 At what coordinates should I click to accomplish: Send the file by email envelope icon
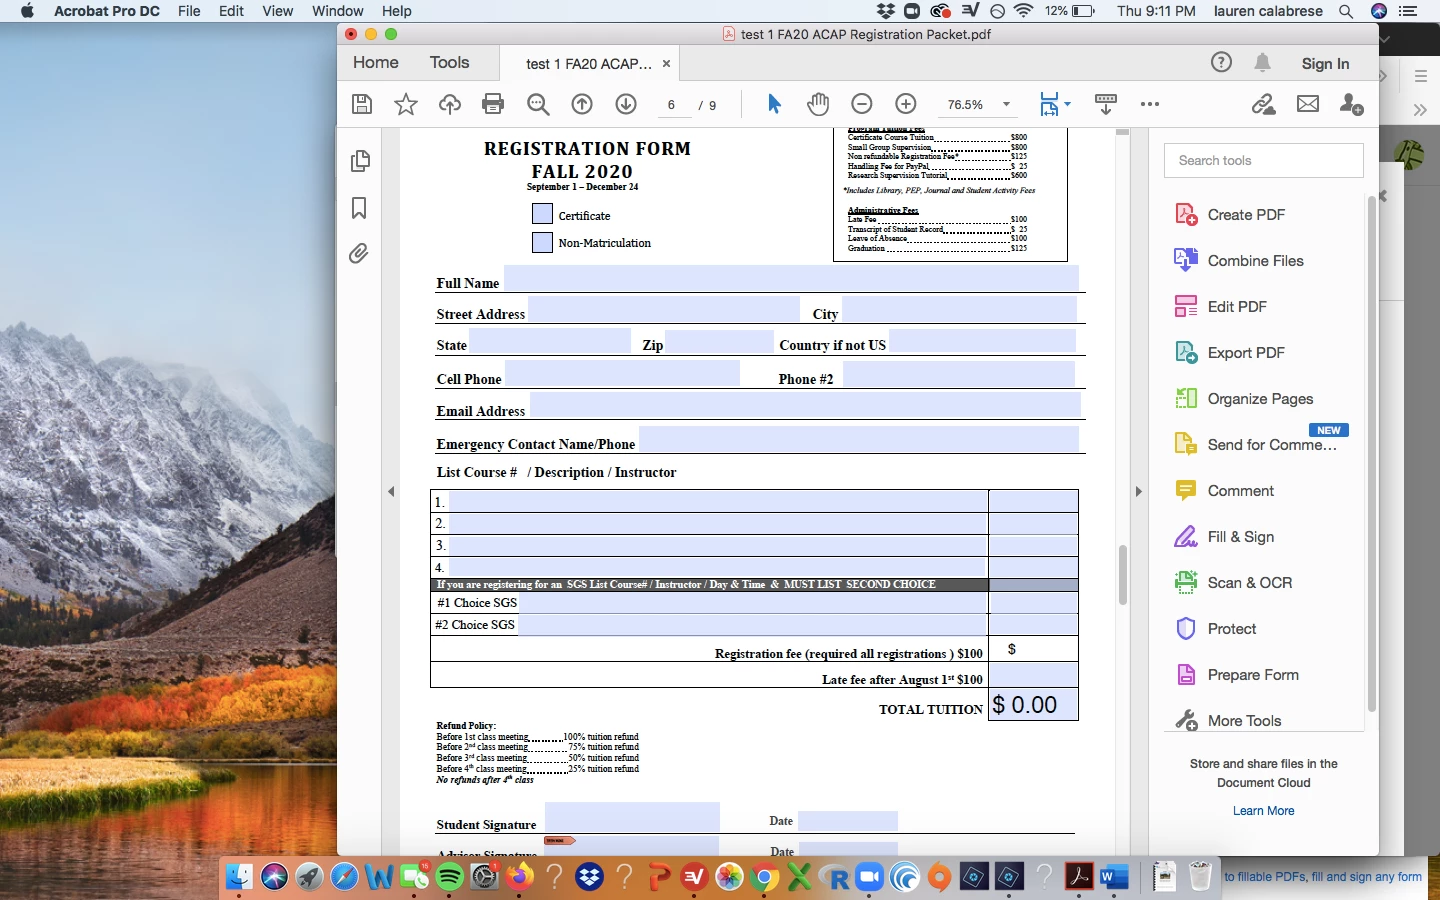(x=1308, y=104)
